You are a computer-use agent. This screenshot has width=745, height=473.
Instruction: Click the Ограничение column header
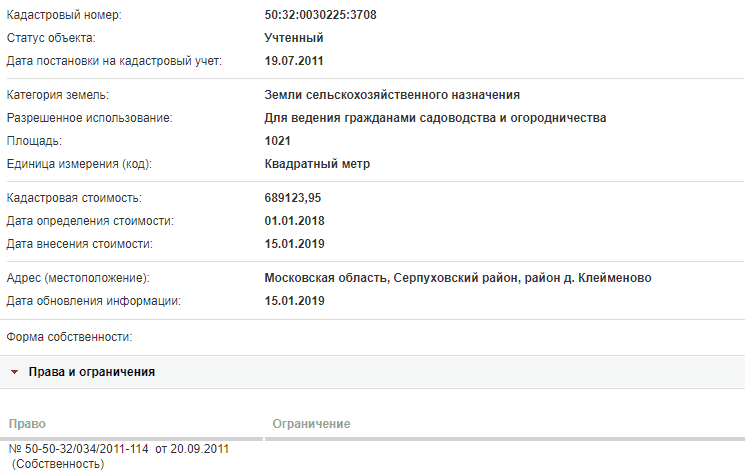point(311,424)
